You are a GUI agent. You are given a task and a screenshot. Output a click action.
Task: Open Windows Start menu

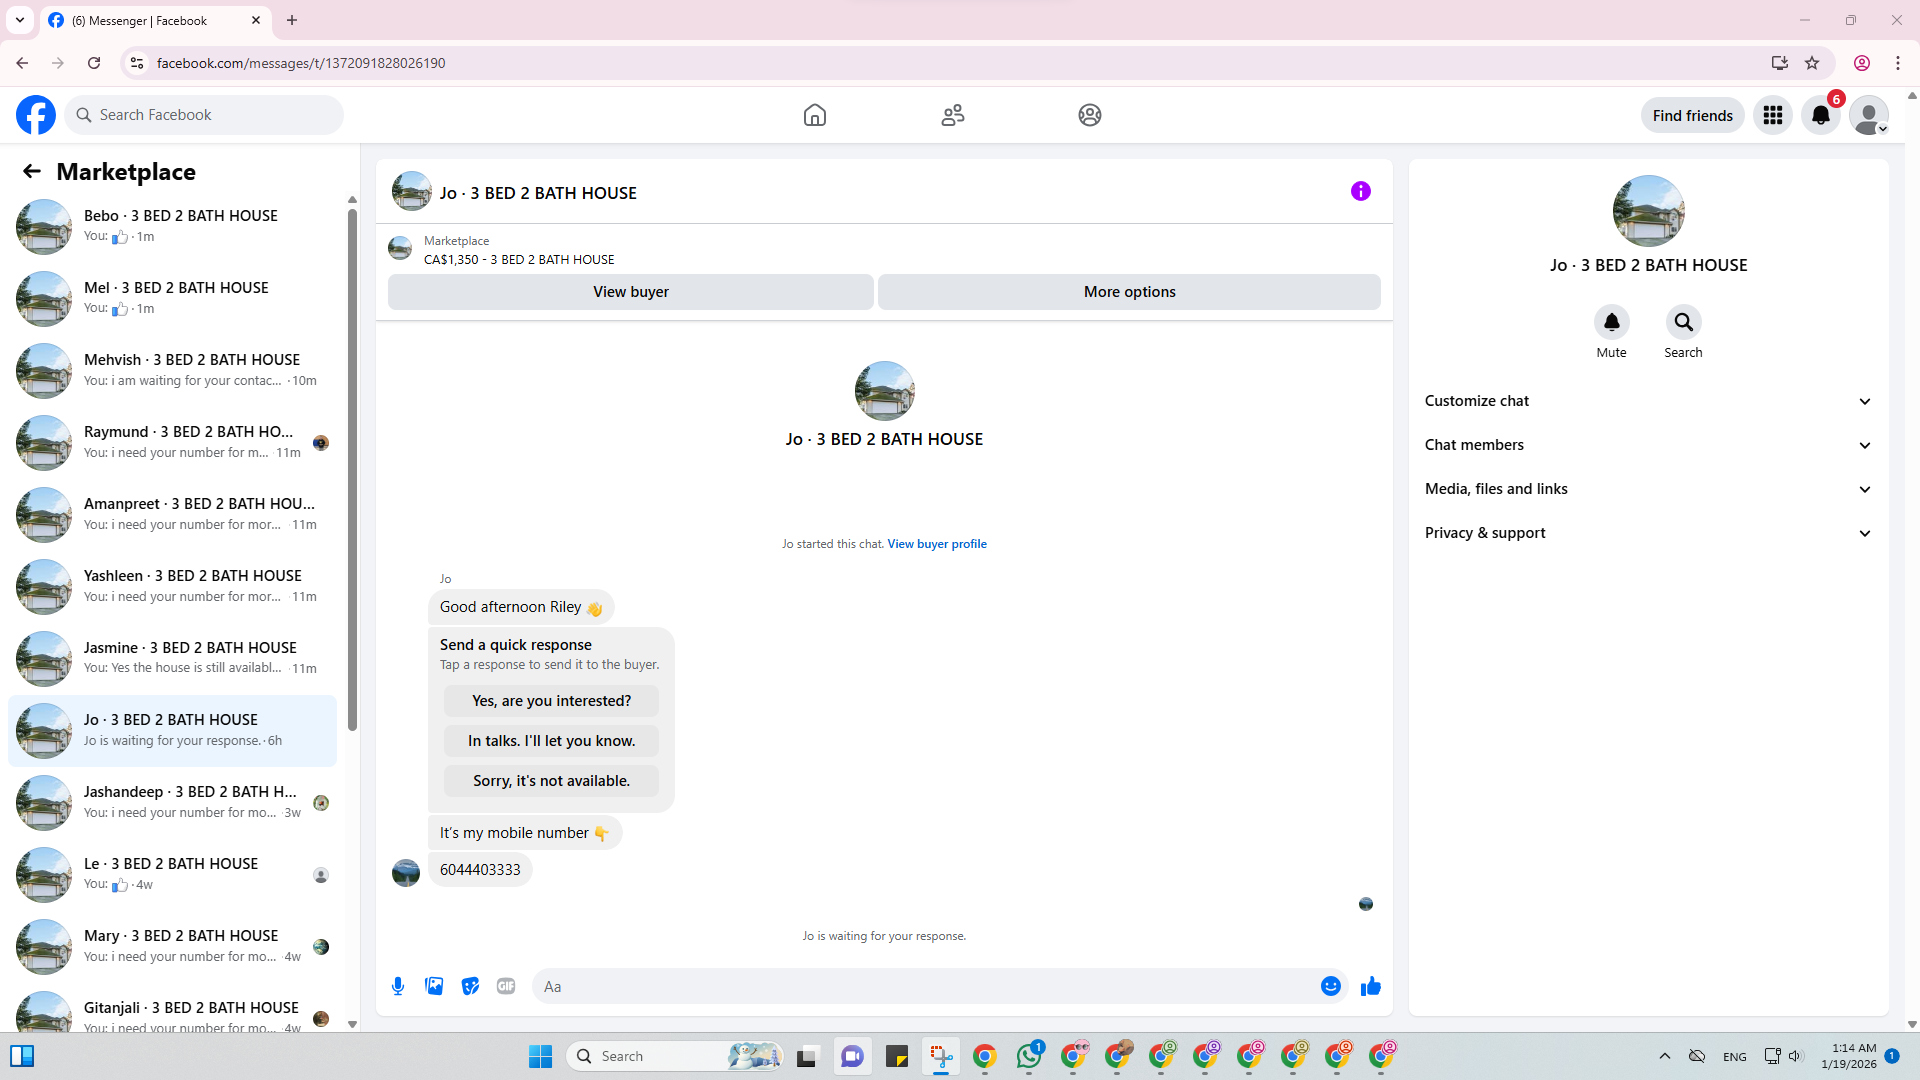click(x=540, y=1056)
